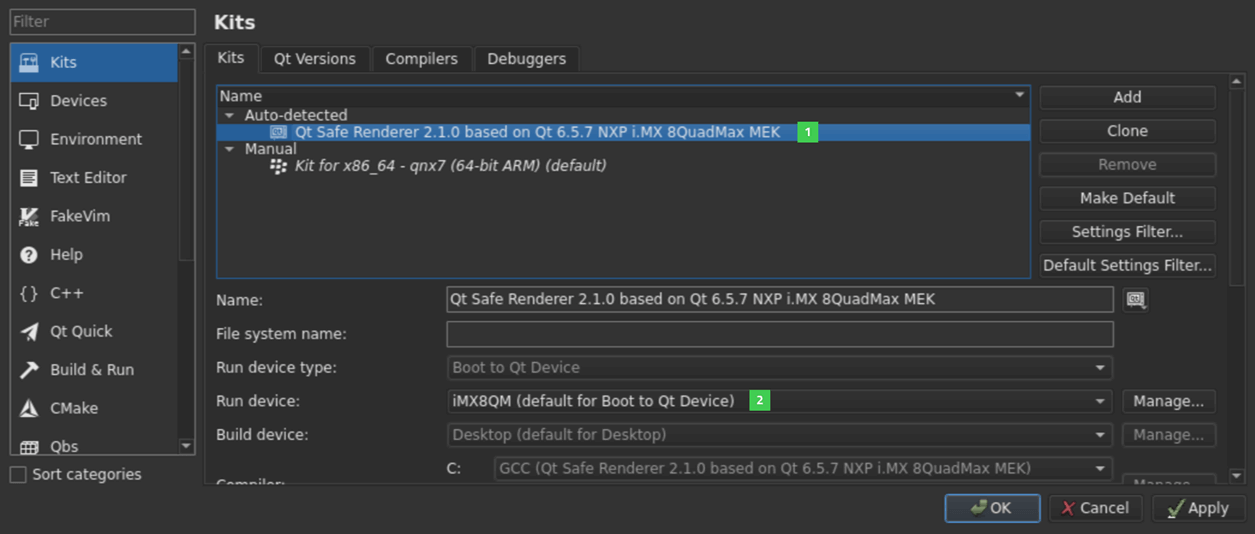Click the Filter search field
Image resolution: width=1255 pixels, height=534 pixels.
[x=102, y=22]
